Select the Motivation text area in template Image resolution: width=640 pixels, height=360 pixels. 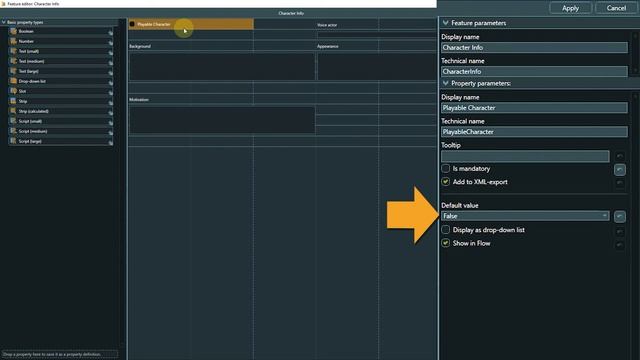(x=222, y=120)
